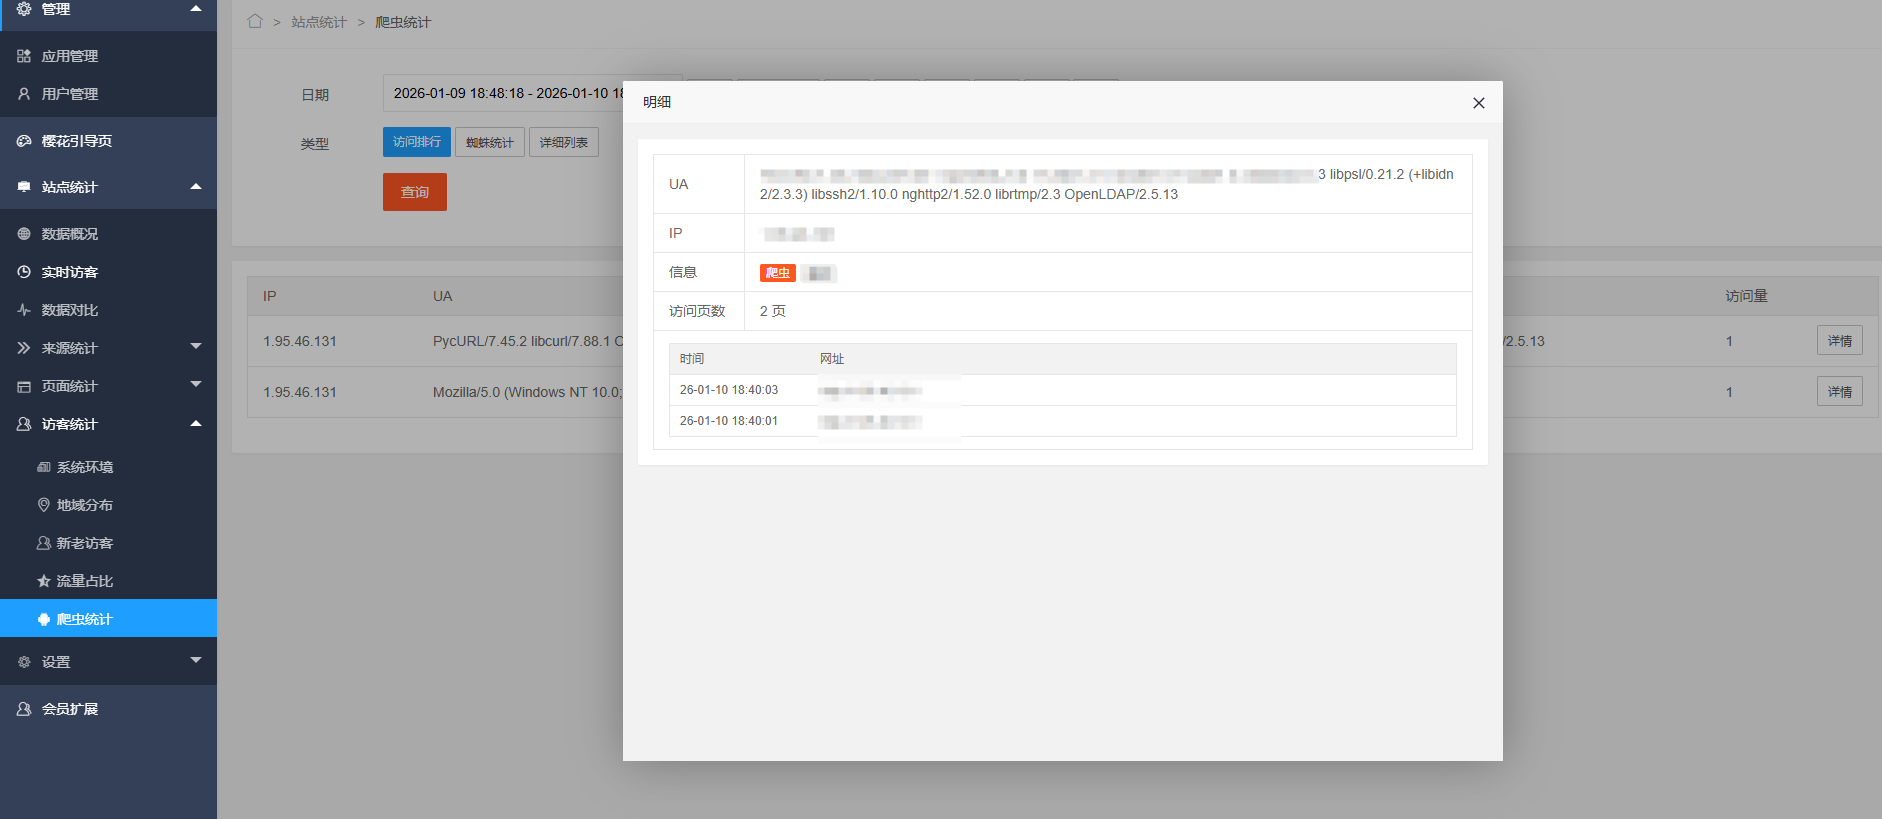
Task: Click the 应用管理 grid icon
Action: pyautogui.click(x=24, y=56)
